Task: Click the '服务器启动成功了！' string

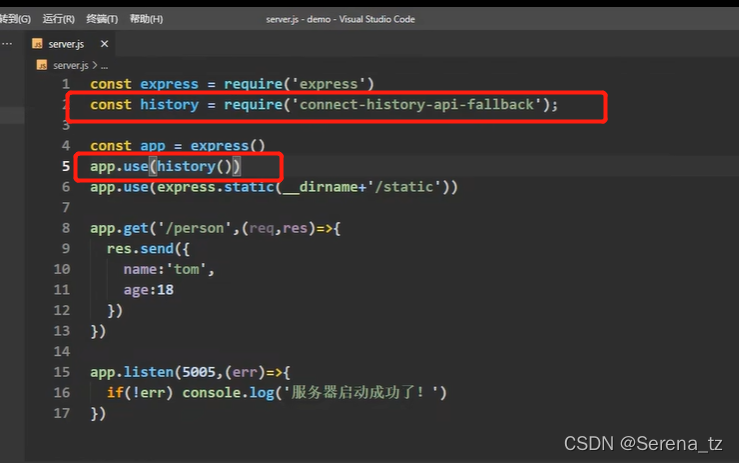Action: pos(362,392)
